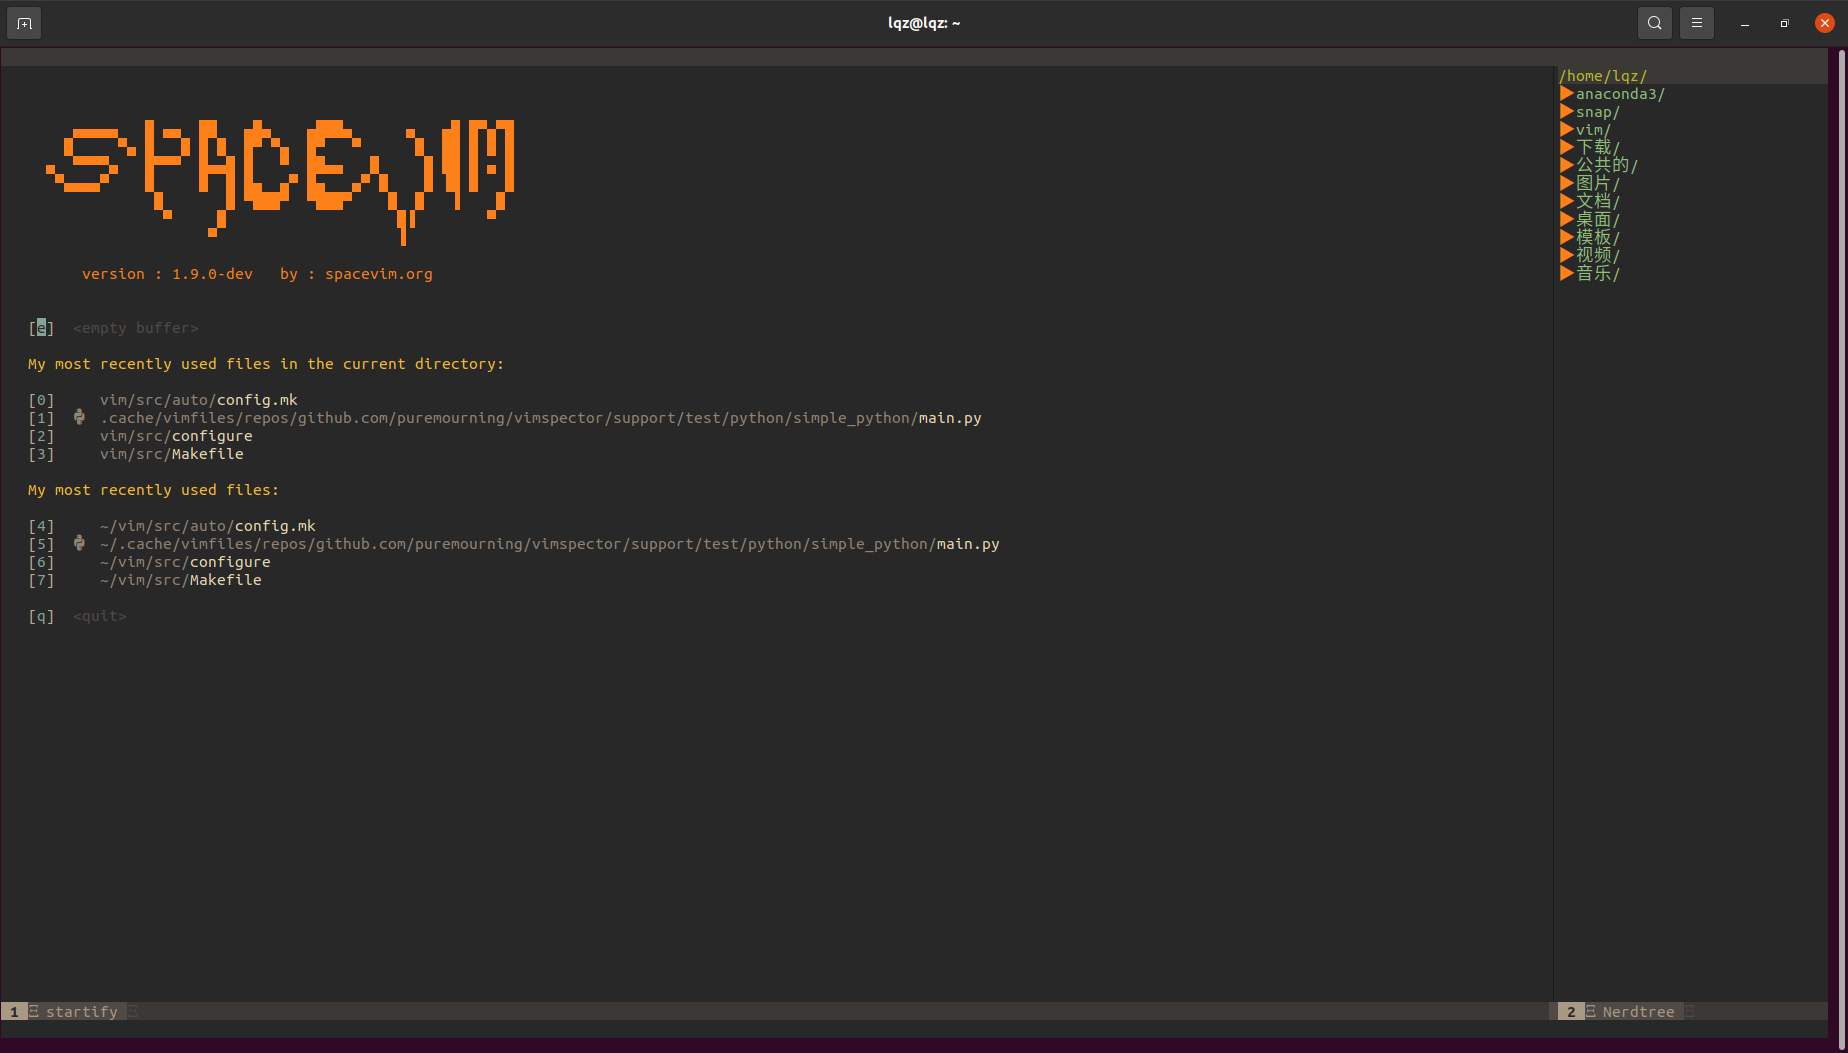Screen dimensions: 1848x1053
Task: Click the terminal search icon
Action: coord(1655,23)
